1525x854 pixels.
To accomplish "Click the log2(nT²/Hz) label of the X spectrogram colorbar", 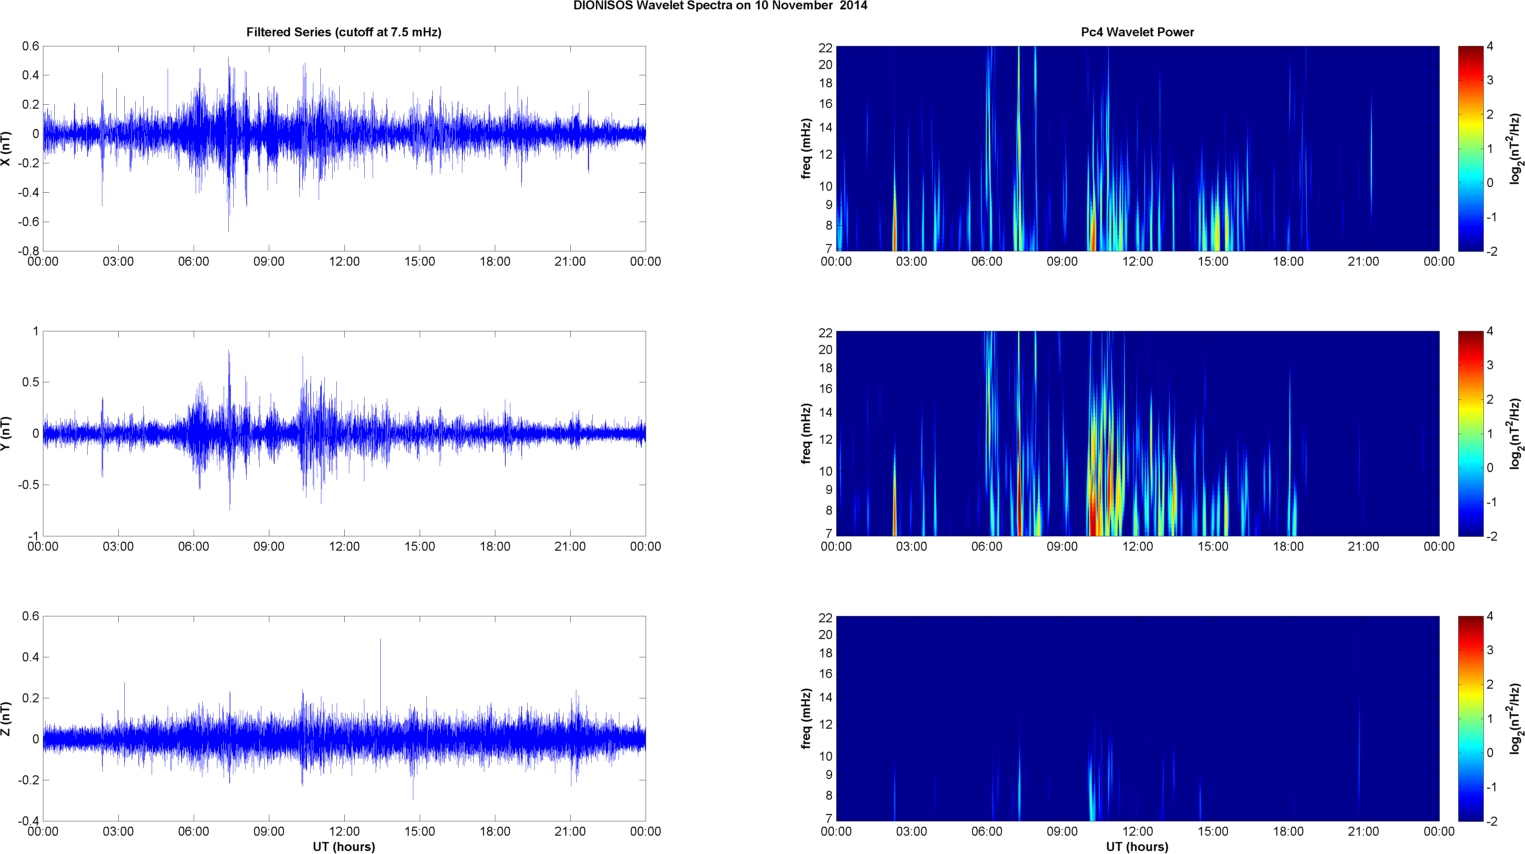I will [x=1516, y=148].
